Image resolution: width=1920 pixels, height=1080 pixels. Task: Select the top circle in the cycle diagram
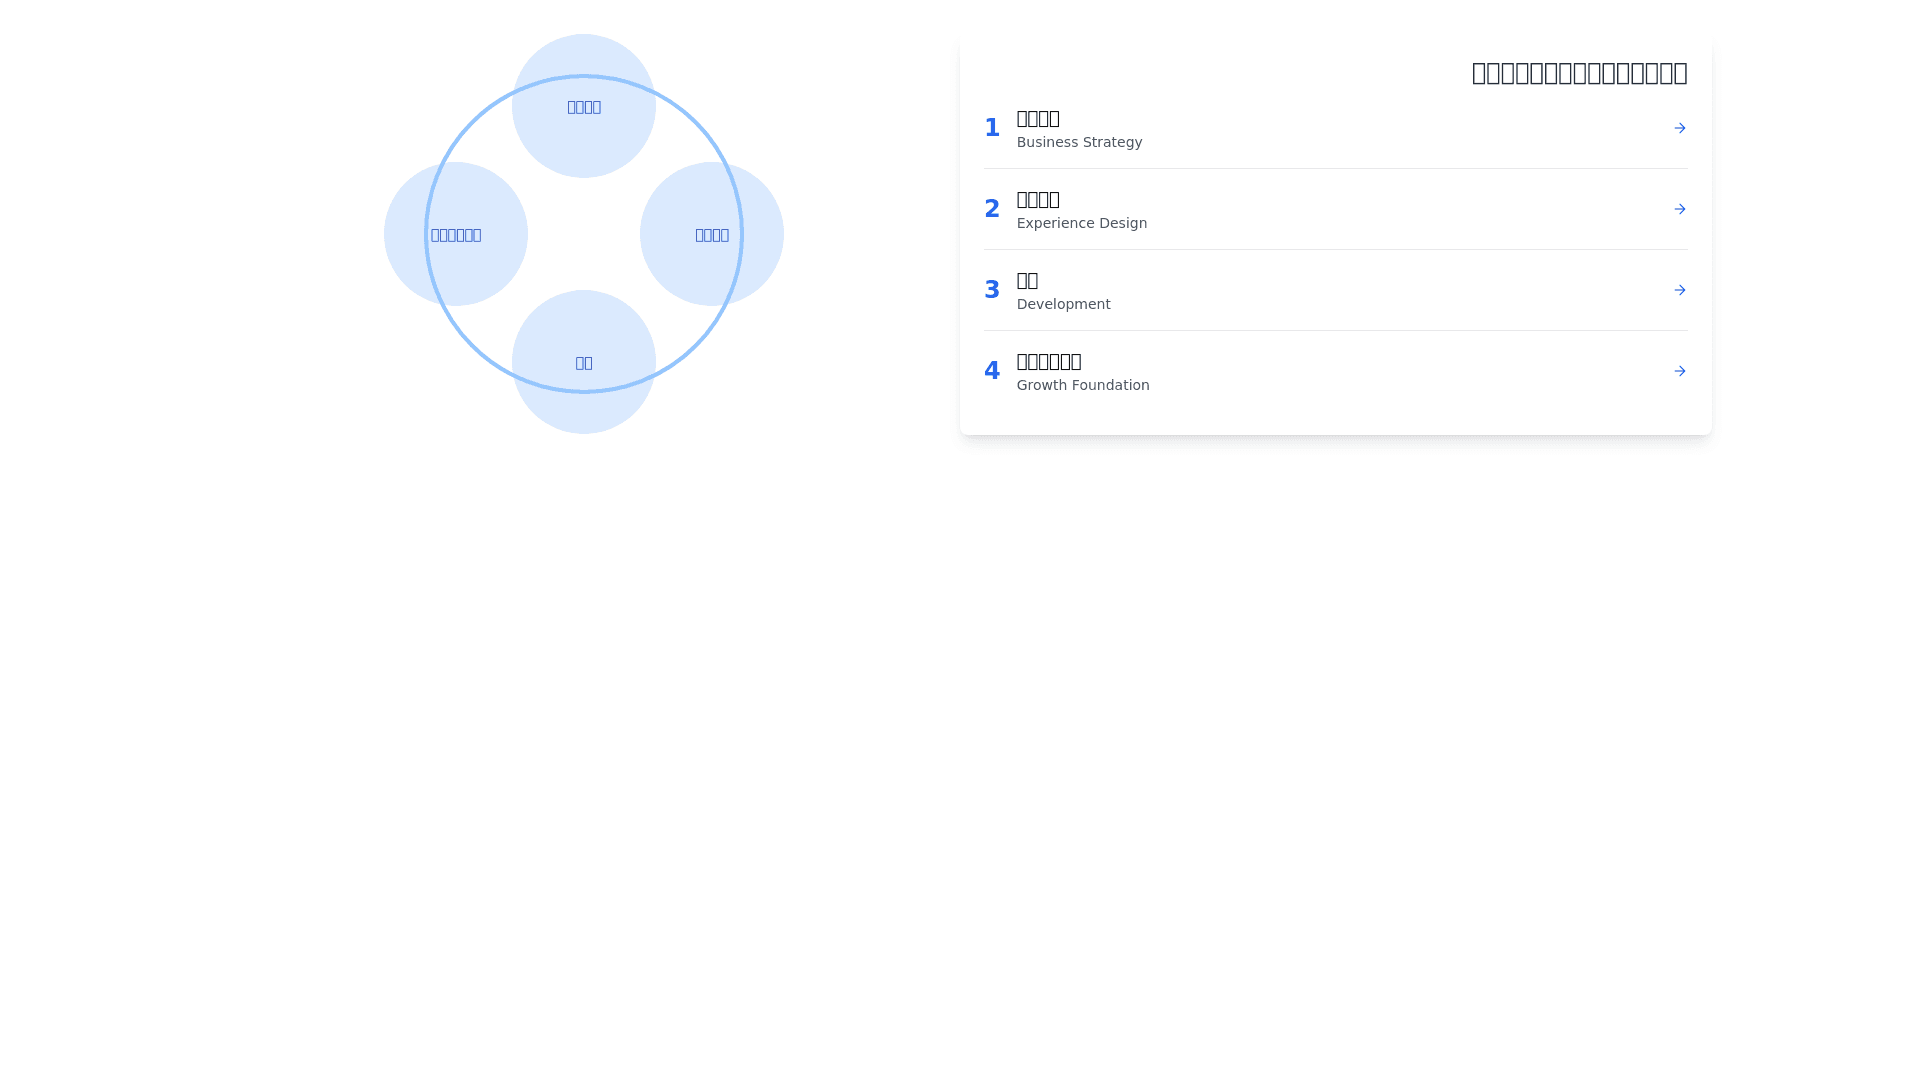pyautogui.click(x=583, y=106)
